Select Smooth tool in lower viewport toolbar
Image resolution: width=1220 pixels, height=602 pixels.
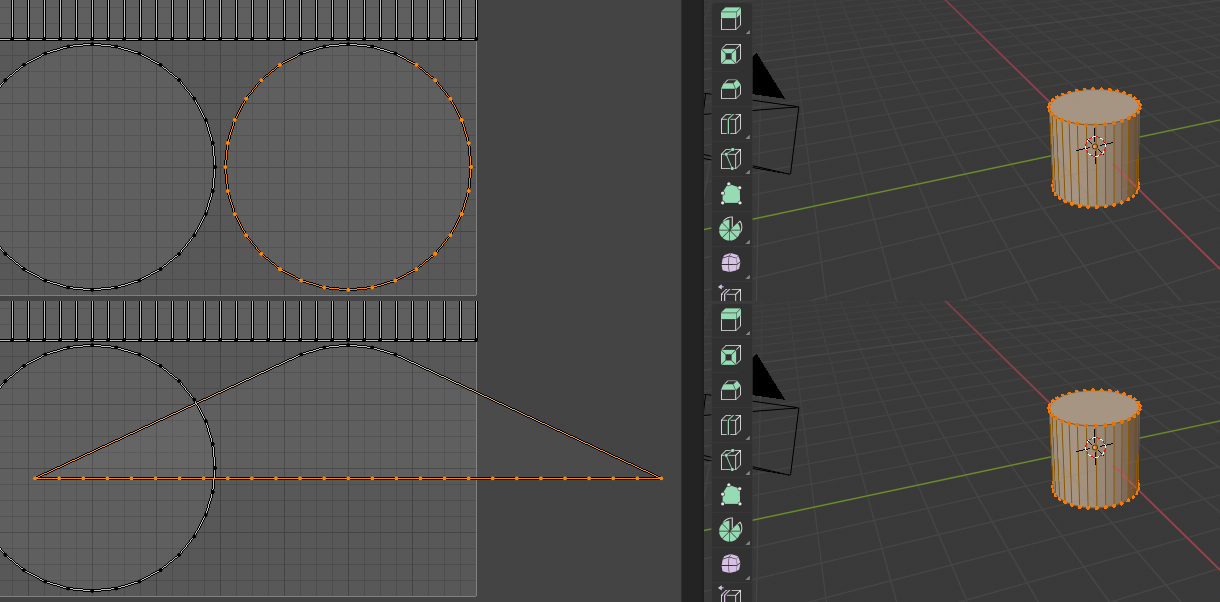[731, 564]
